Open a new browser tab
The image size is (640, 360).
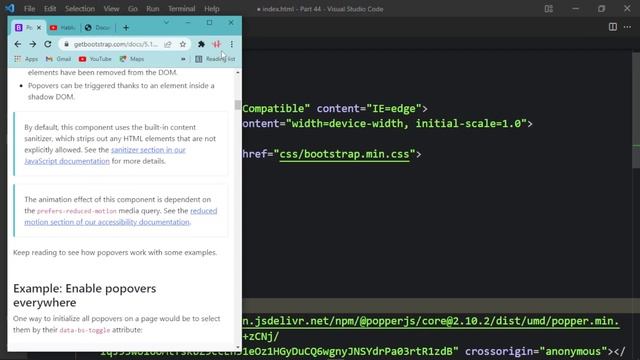pyautogui.click(x=126, y=28)
